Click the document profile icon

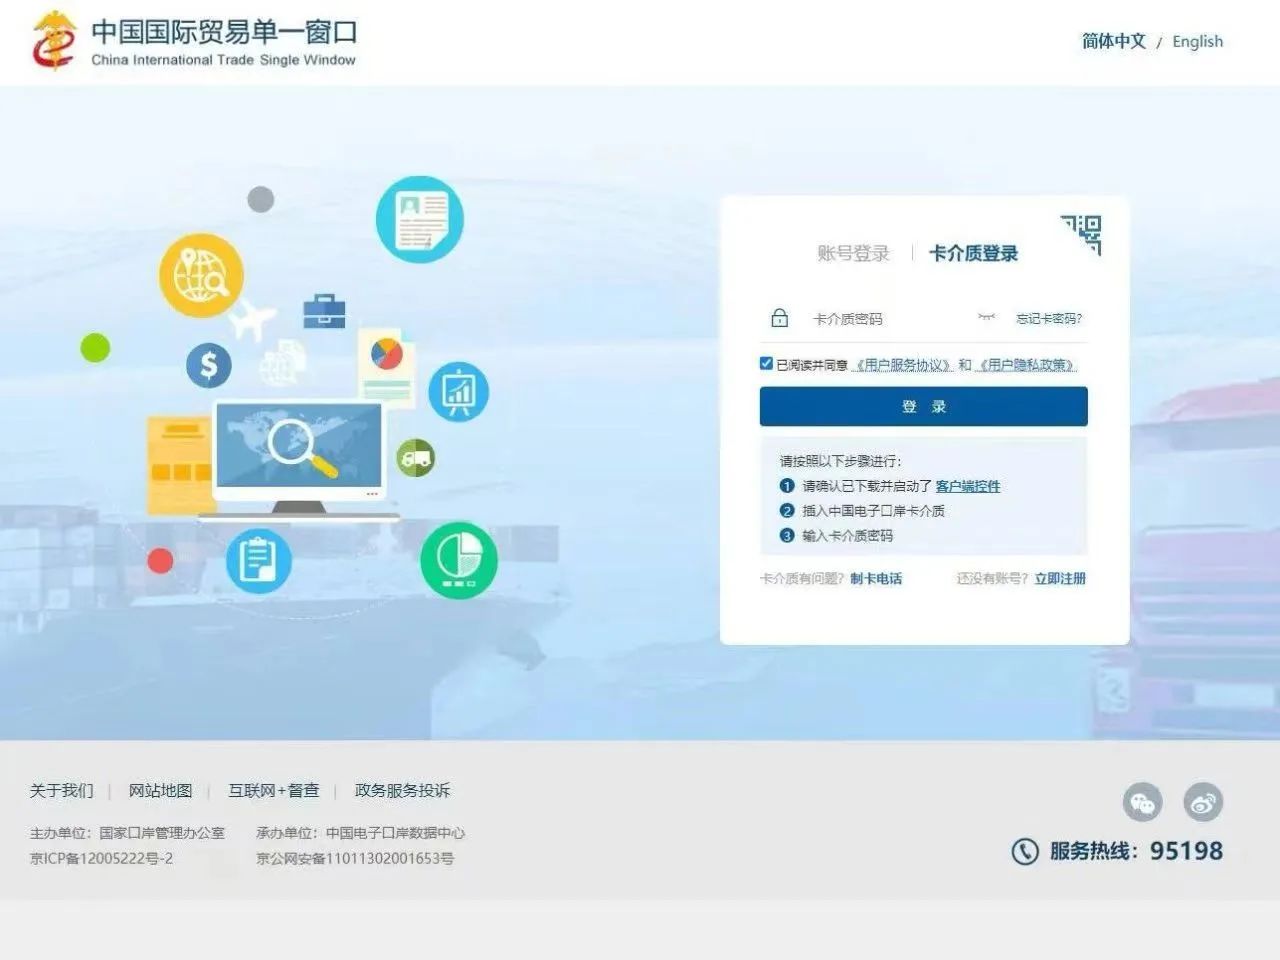point(420,220)
